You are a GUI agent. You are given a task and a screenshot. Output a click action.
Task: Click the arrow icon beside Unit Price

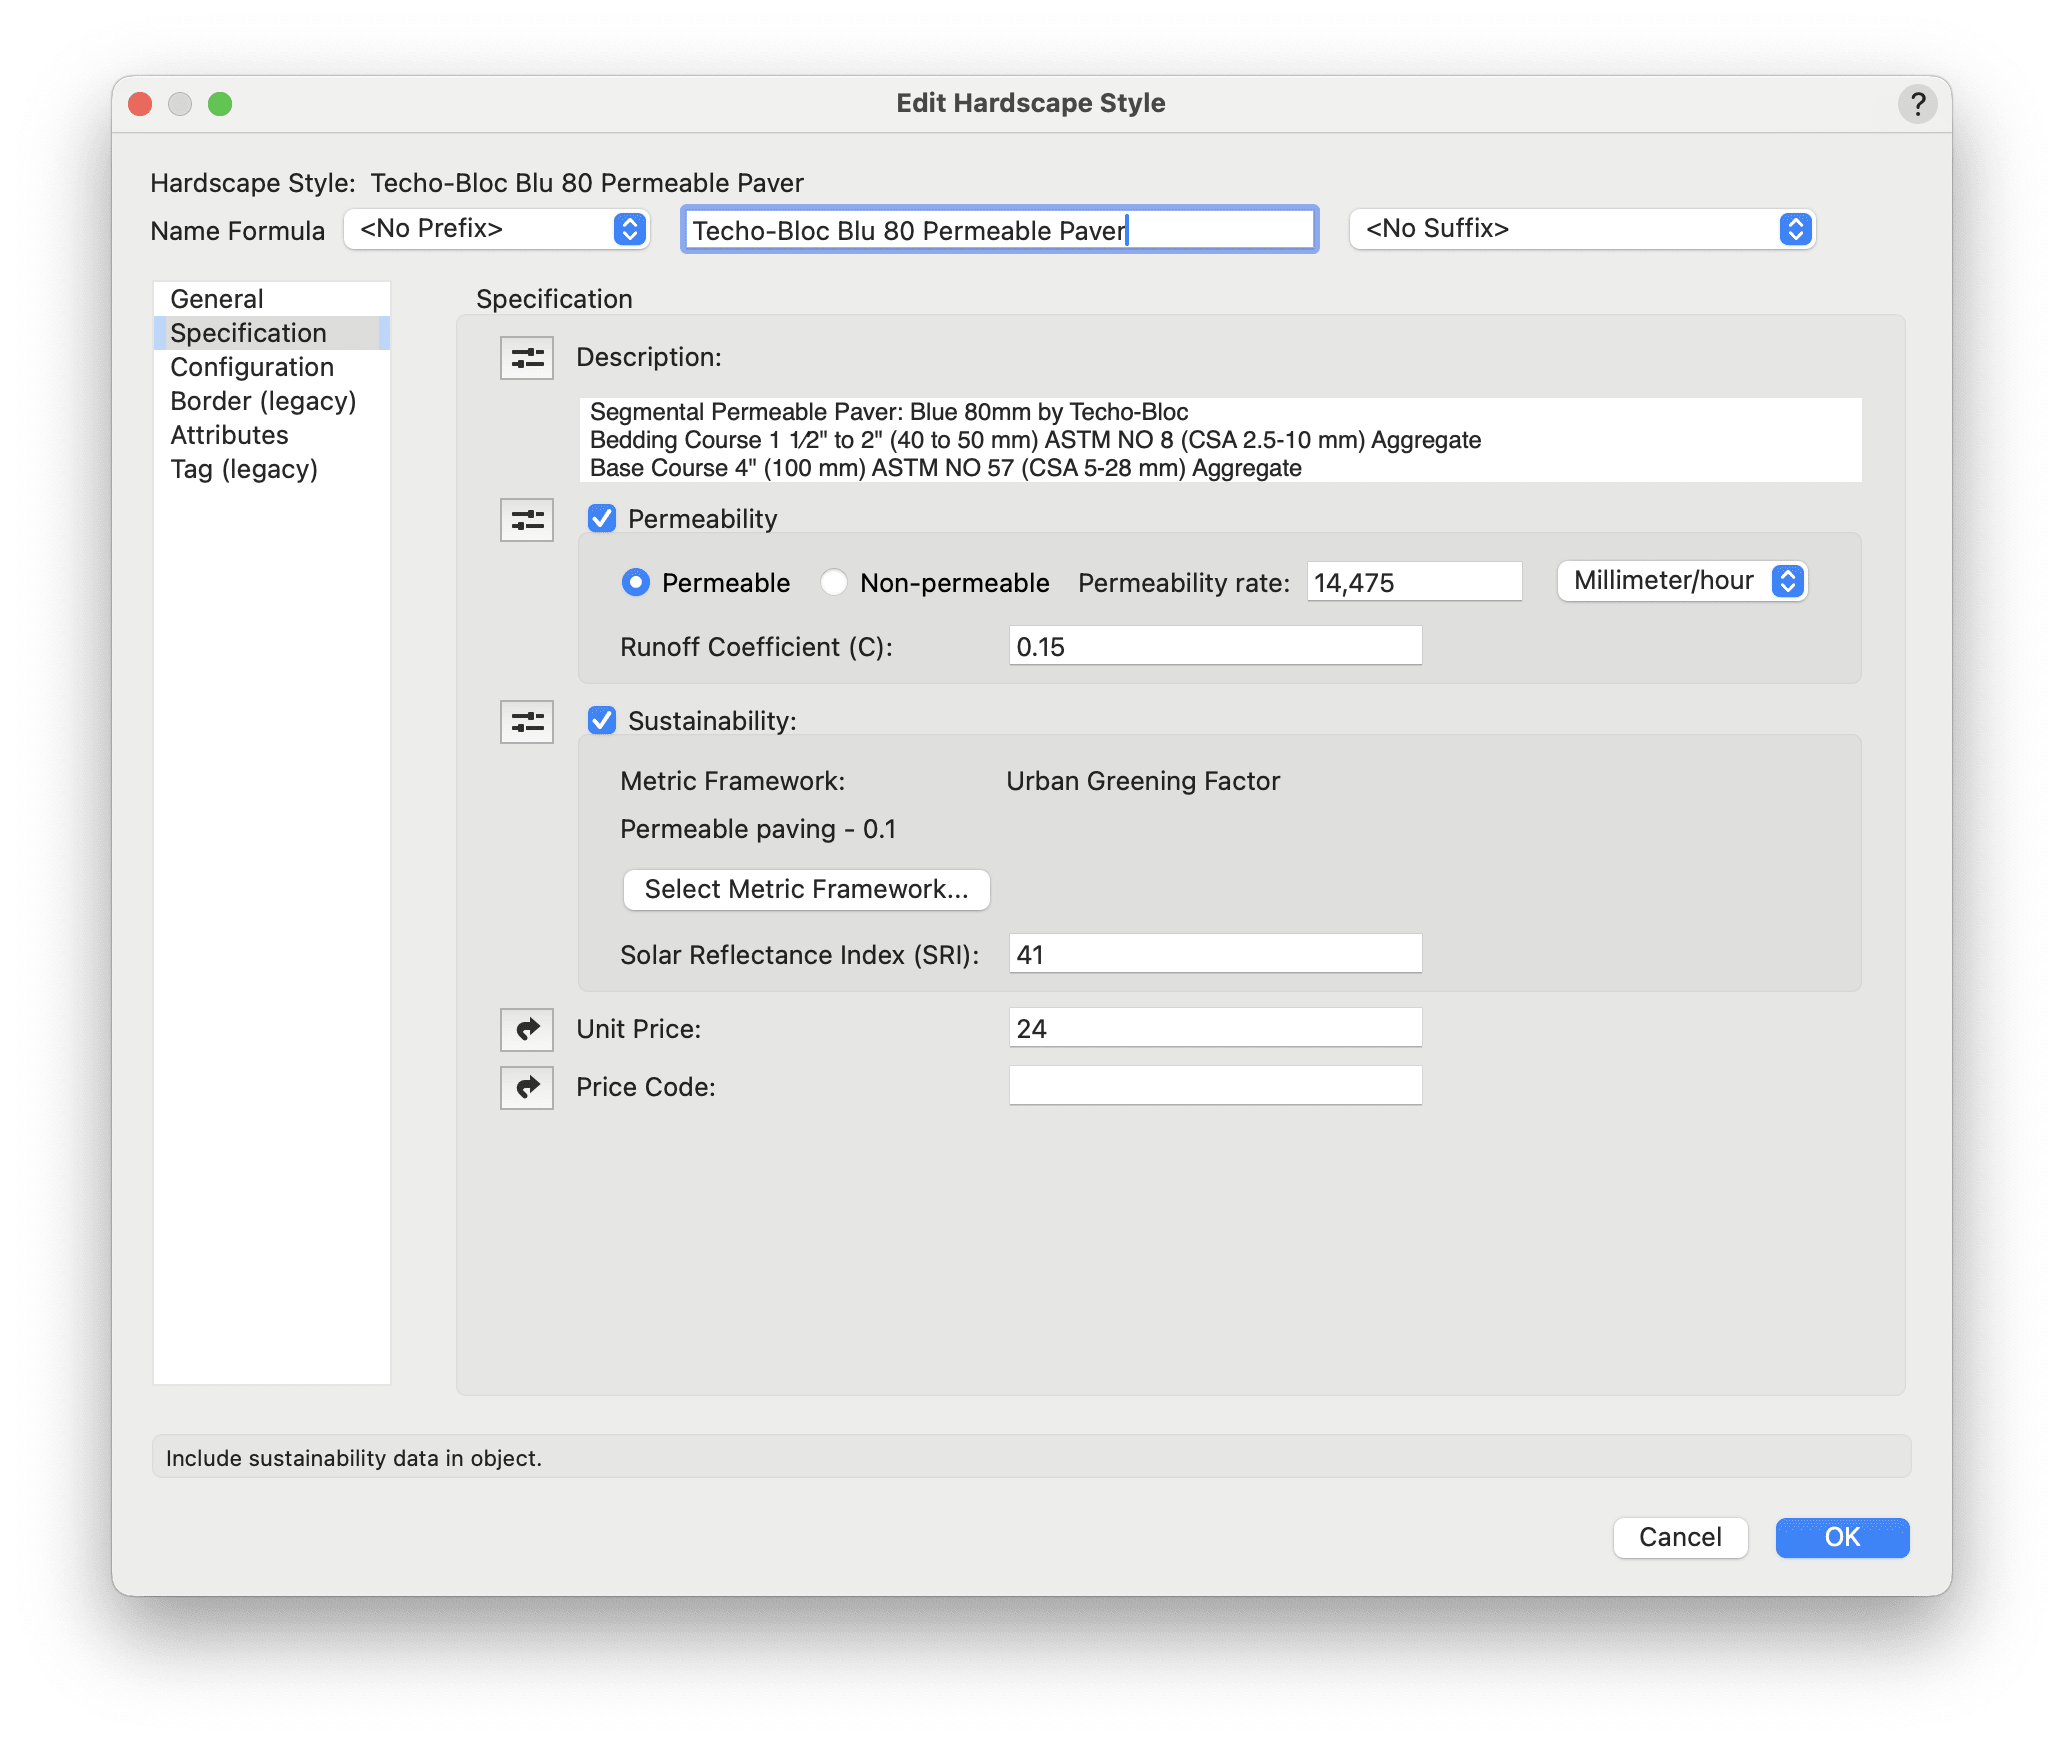point(527,1029)
